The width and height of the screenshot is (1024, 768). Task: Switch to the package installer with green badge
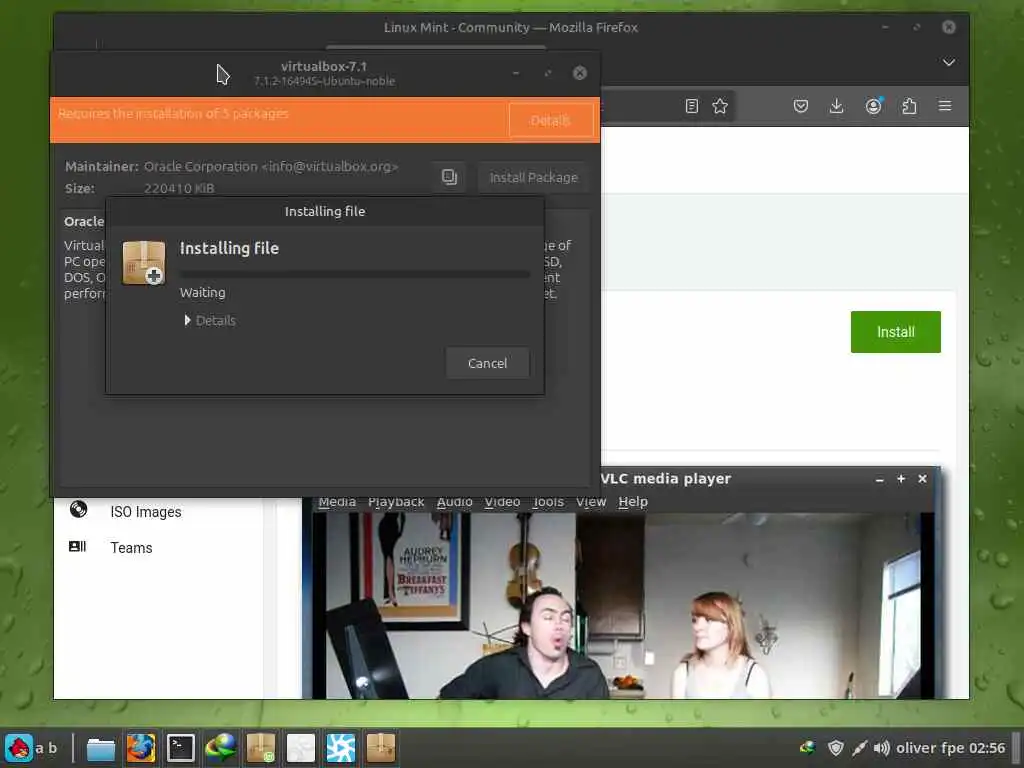(260, 748)
